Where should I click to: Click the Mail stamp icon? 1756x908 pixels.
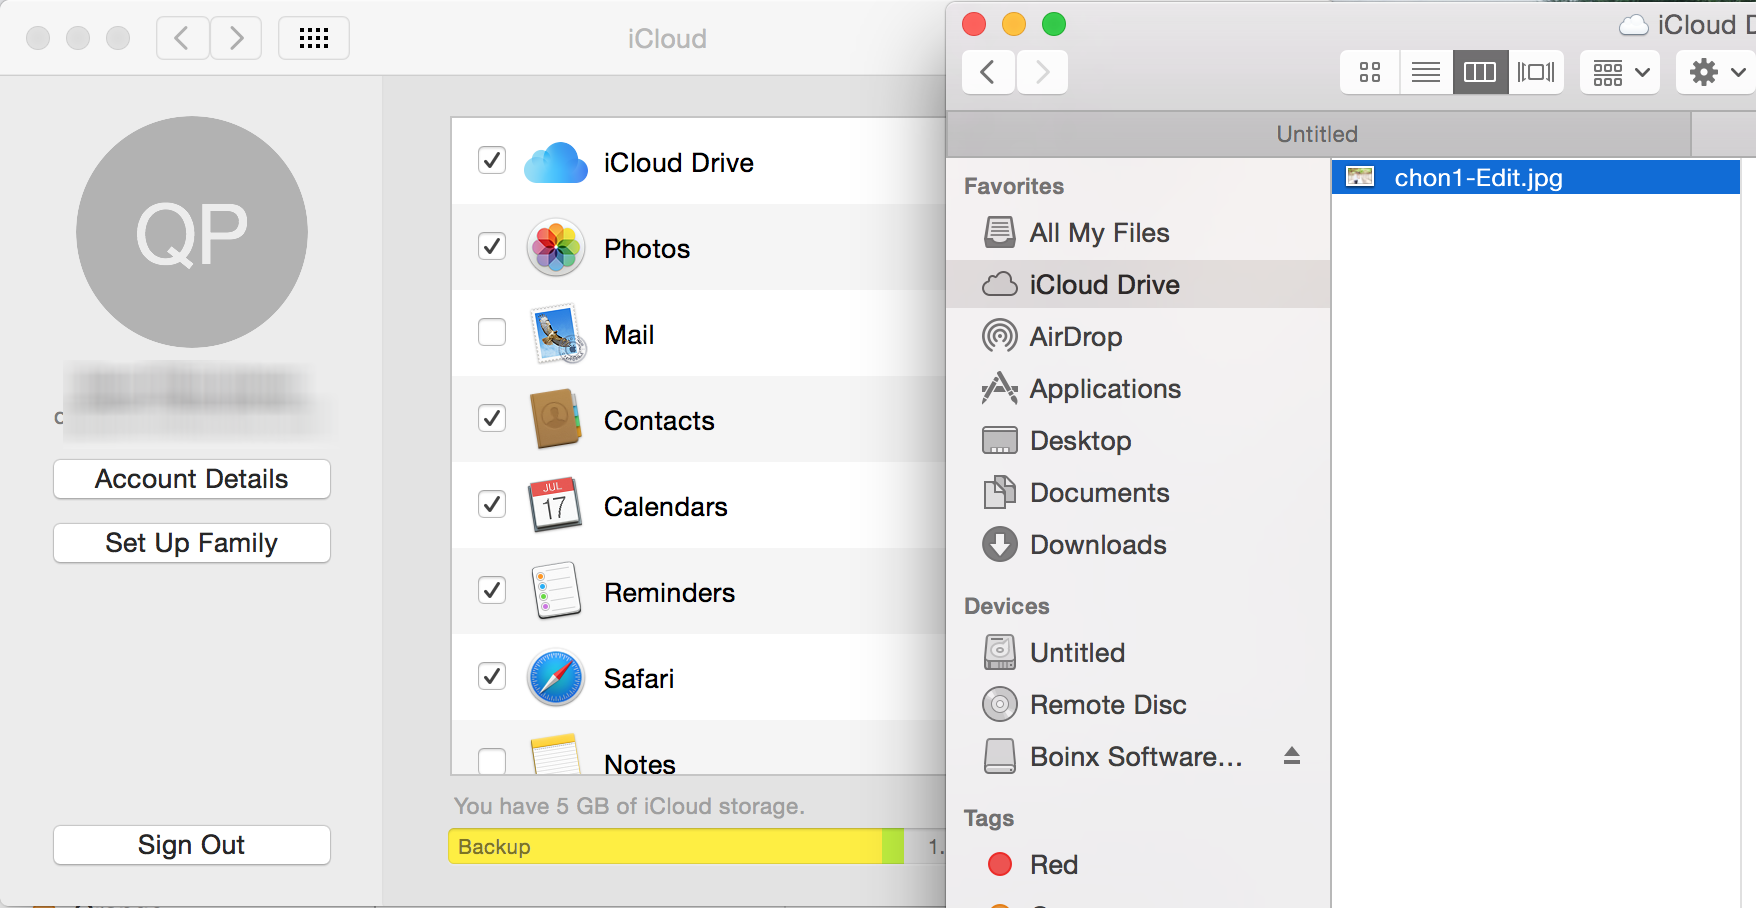click(556, 334)
